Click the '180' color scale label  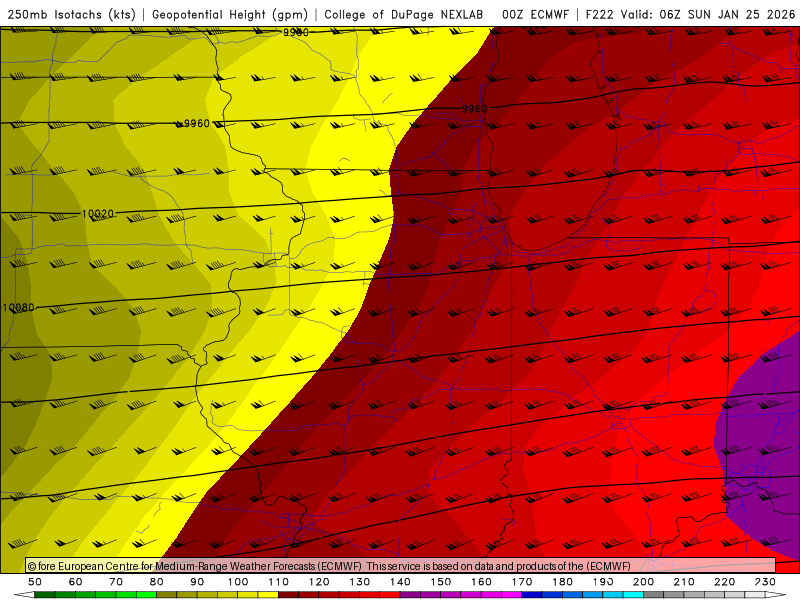(562, 582)
